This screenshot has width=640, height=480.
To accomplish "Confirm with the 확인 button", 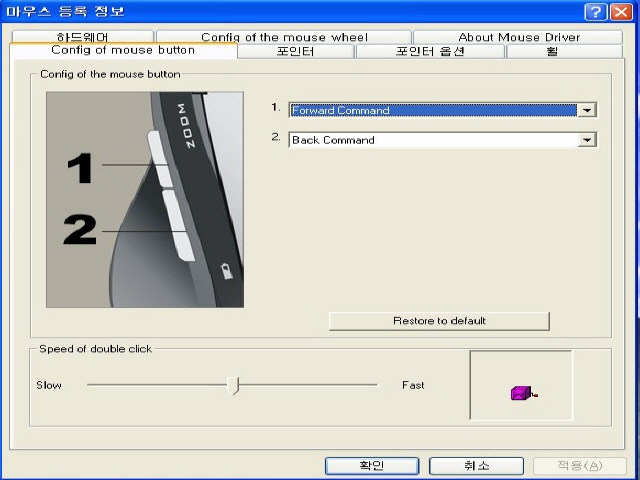I will (x=372, y=465).
